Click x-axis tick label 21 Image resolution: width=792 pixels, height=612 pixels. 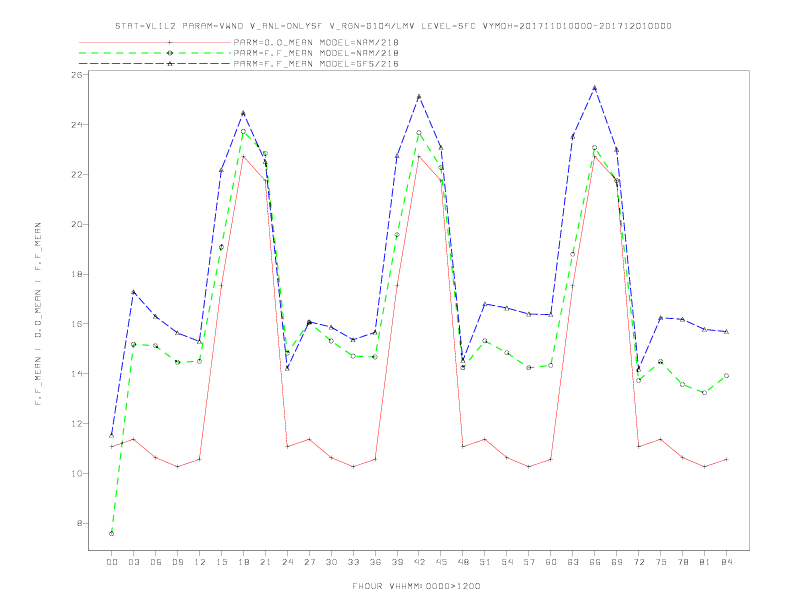(265, 562)
